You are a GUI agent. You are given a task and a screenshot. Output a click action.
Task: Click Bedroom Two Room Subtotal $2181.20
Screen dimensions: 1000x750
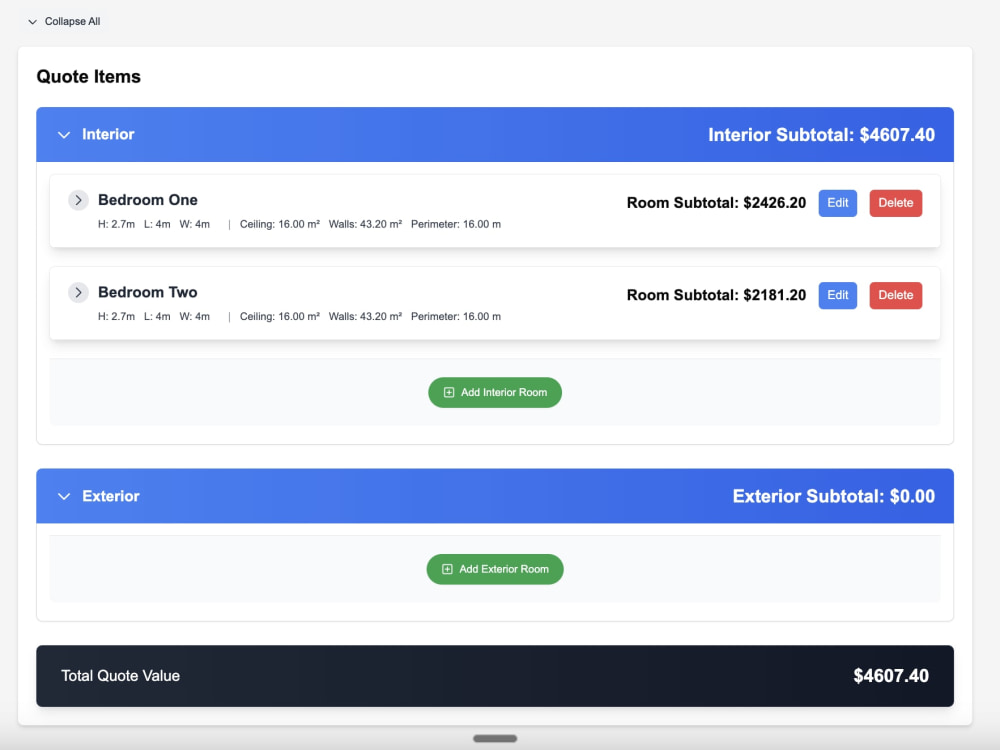tap(716, 295)
